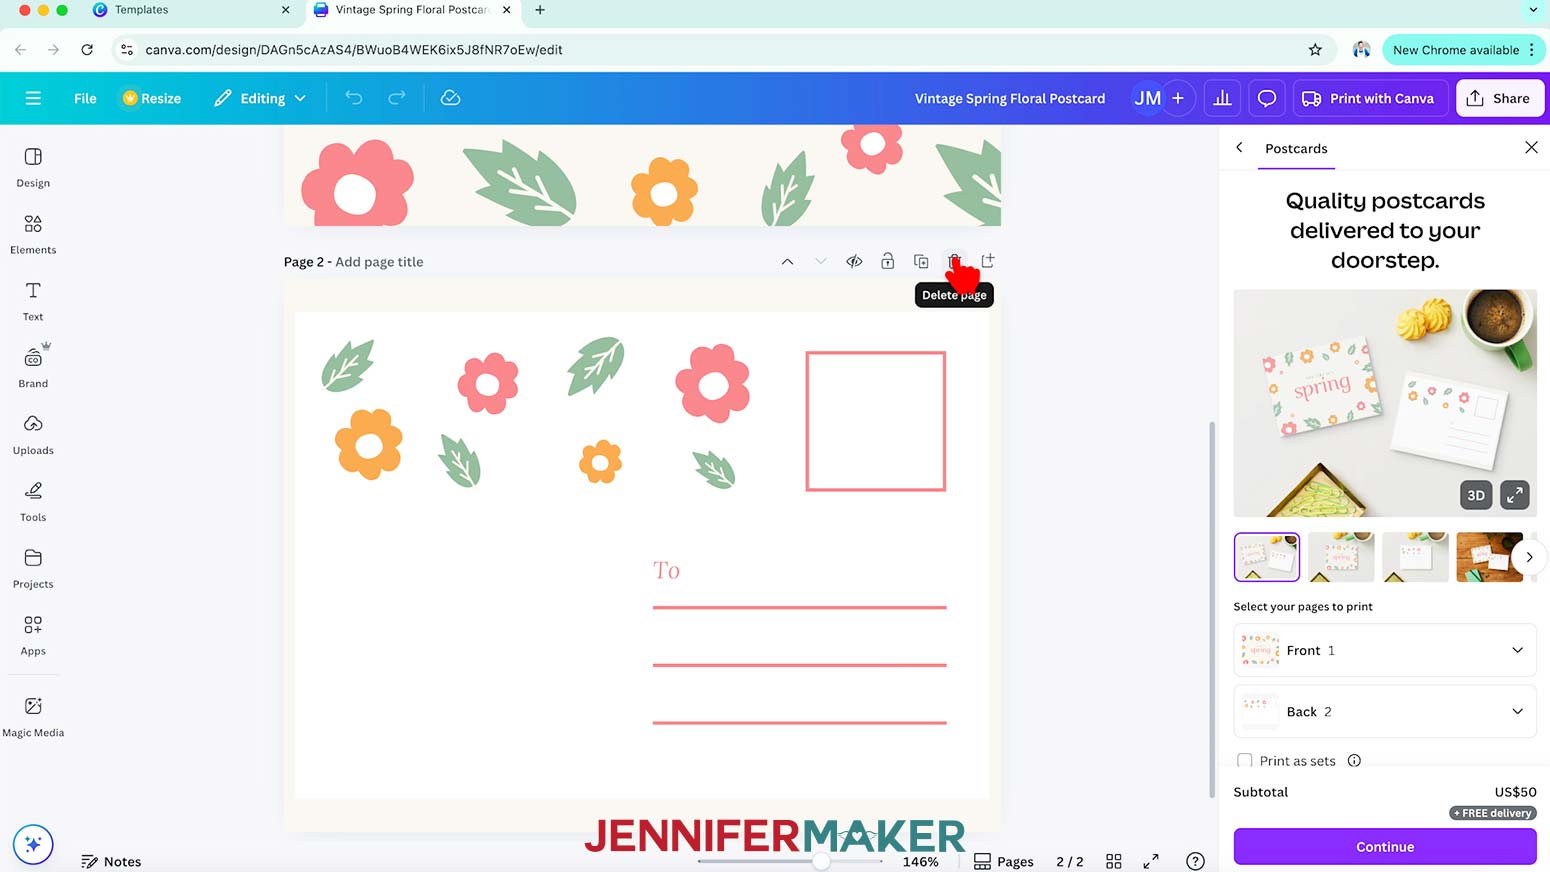Open the Elements panel
Viewport: 1550px width, 872px height.
pos(33,235)
